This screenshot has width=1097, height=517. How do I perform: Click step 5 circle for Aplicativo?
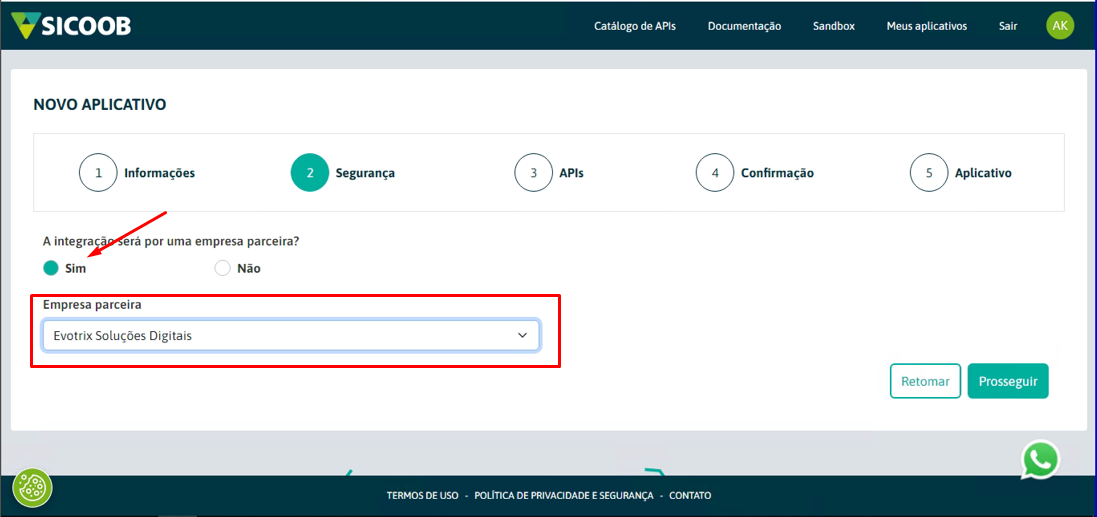[928, 173]
